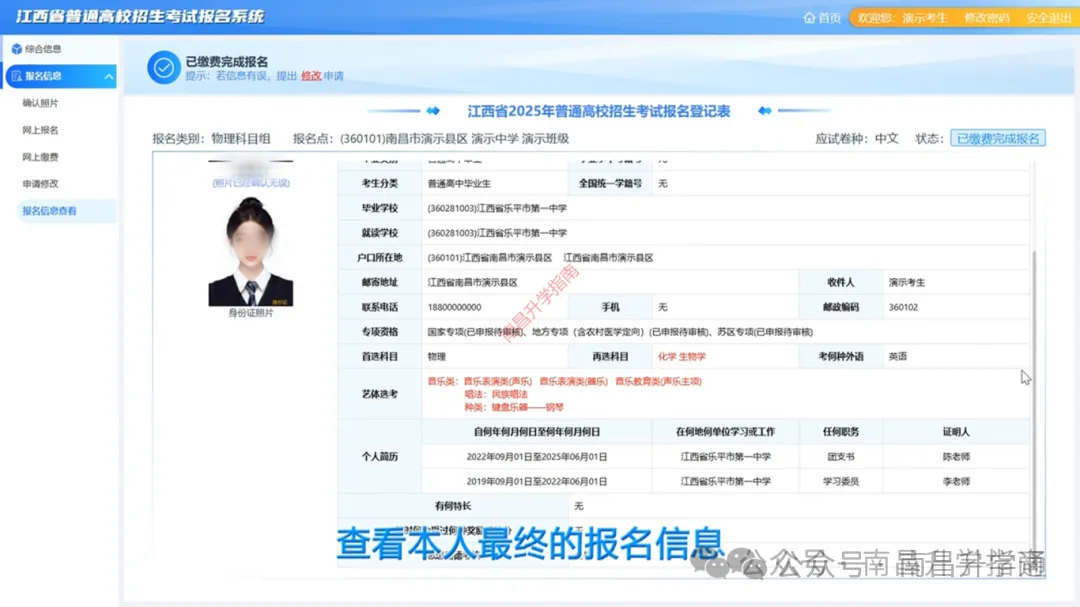Collapse the 报名信息 menu with its chevron
Image resolution: width=1080 pixels, height=607 pixels.
tap(109, 76)
